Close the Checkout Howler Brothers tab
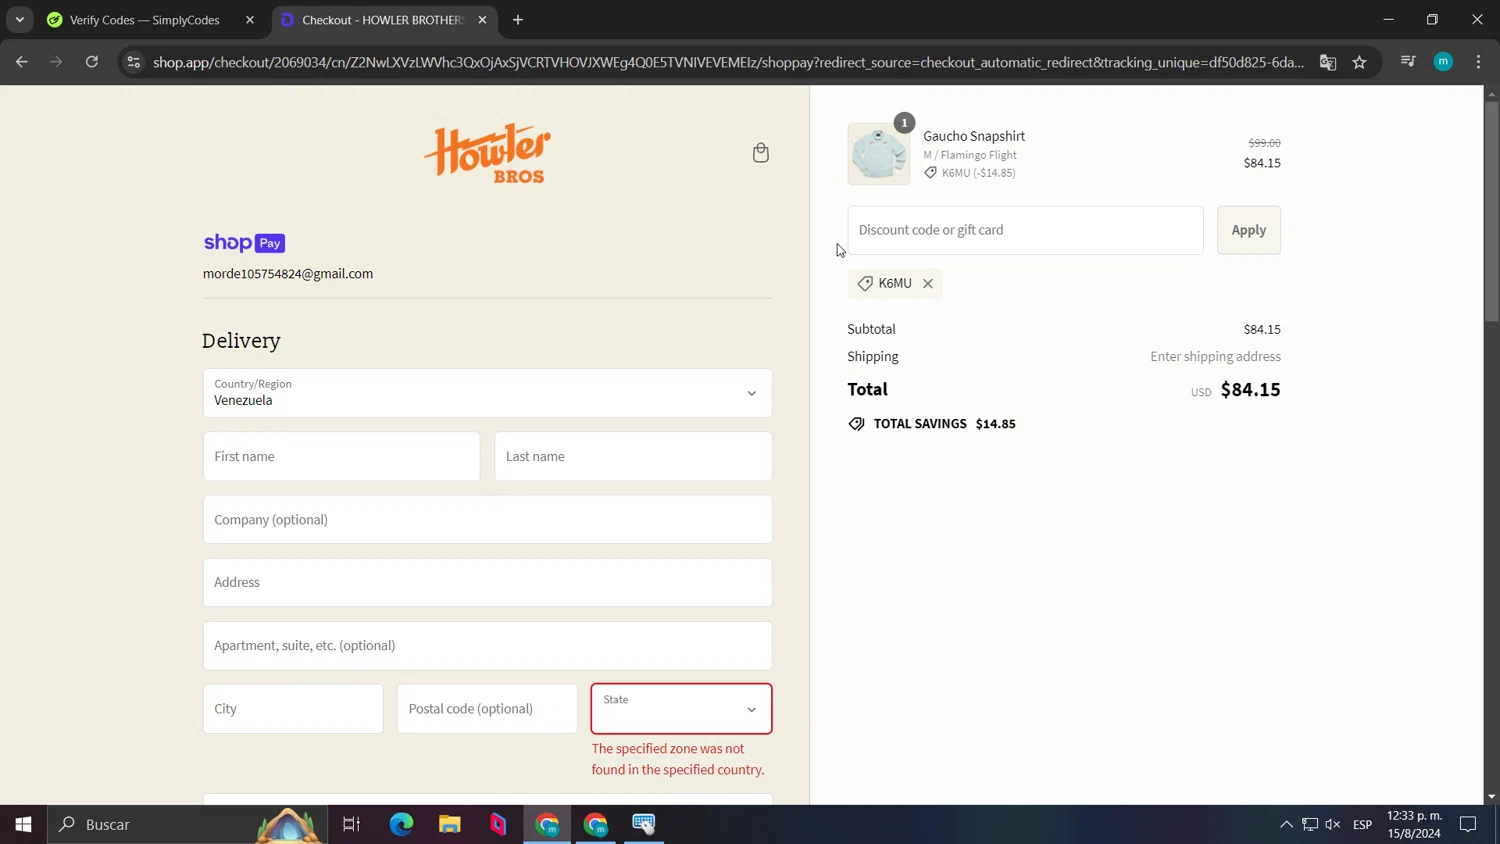The height and width of the screenshot is (844, 1500). 482,20
